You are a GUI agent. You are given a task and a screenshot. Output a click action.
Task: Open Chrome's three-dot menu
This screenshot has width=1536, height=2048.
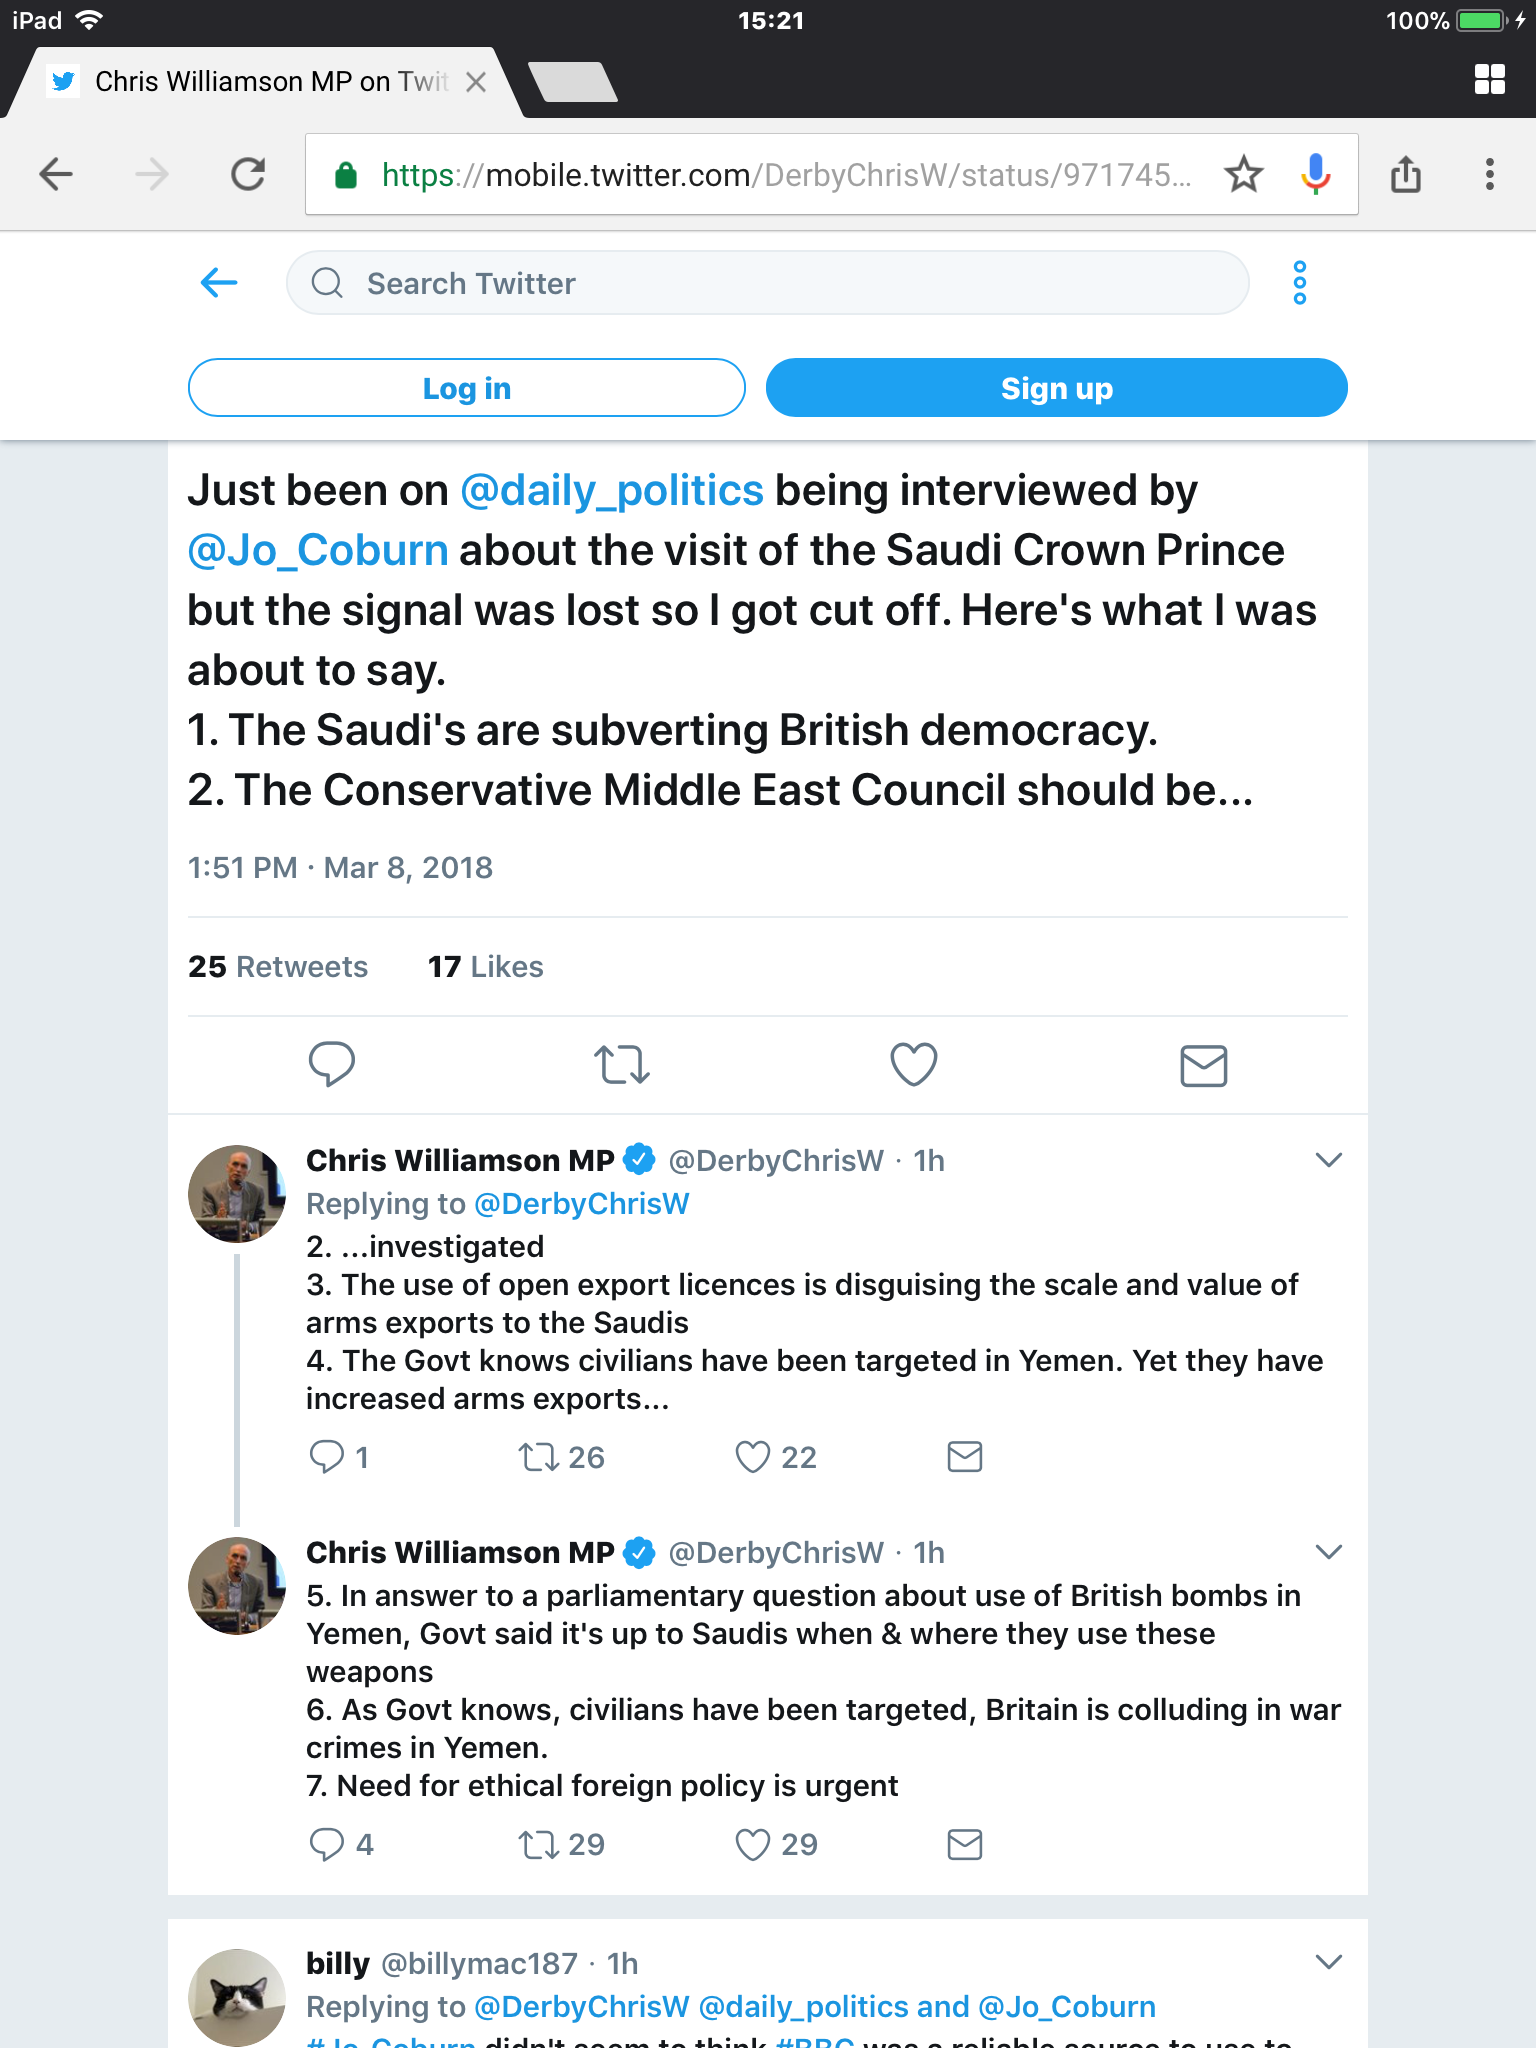[x=1489, y=175]
